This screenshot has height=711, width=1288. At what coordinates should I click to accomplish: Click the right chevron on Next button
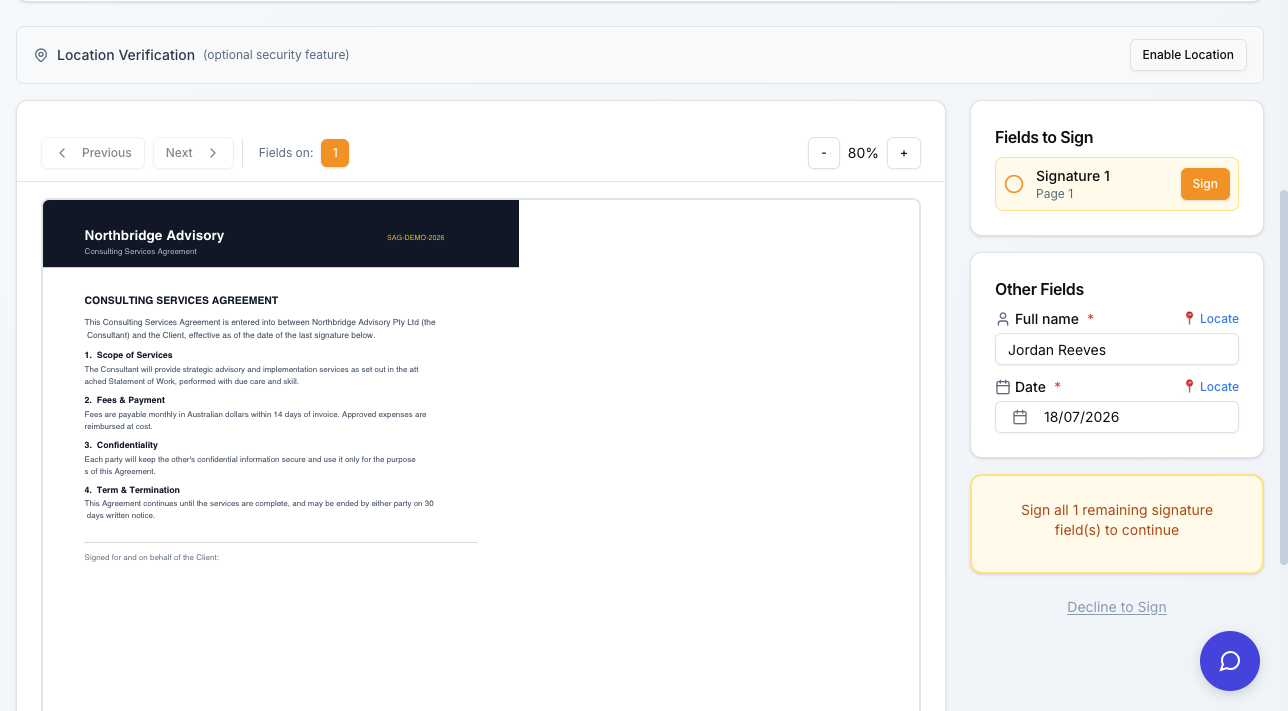pyautogui.click(x=213, y=153)
